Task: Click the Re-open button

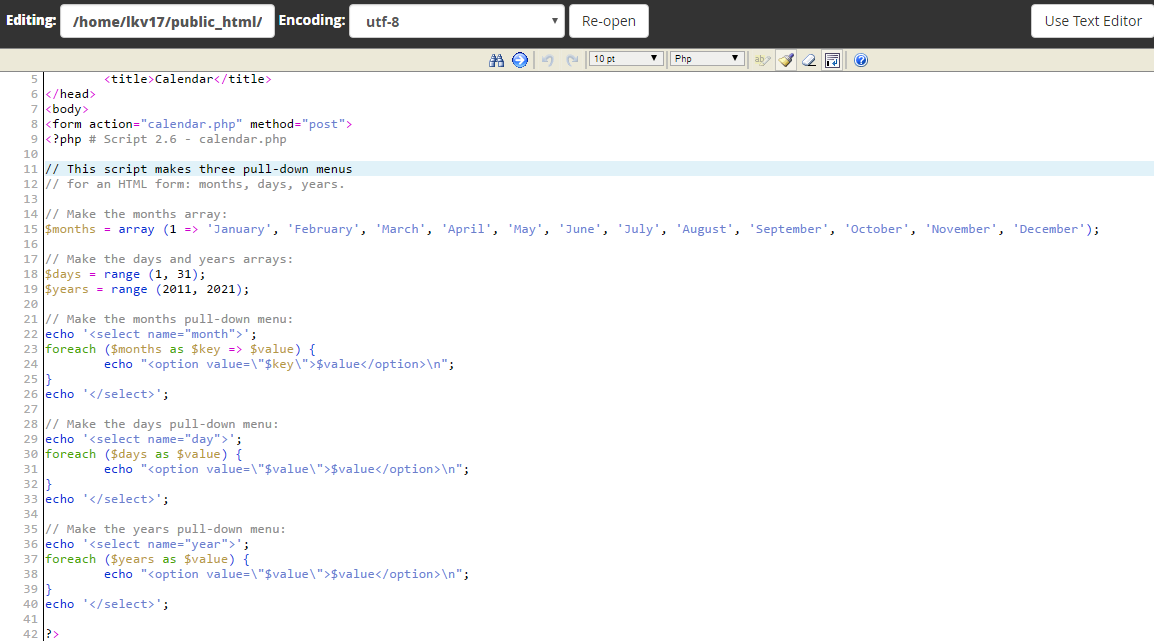Action: (609, 21)
